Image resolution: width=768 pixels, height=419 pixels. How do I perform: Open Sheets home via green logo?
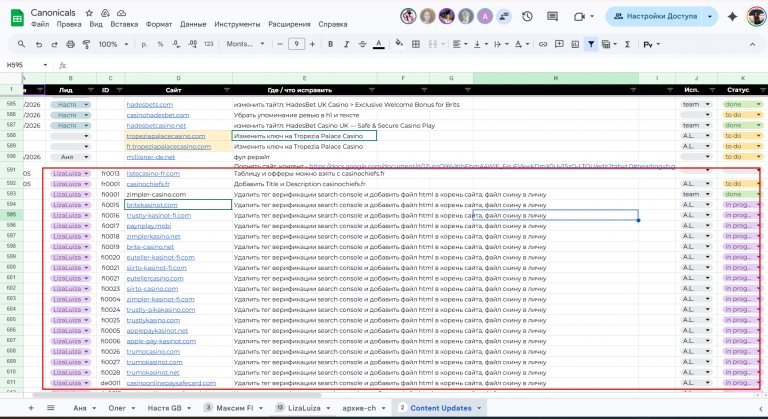pyautogui.click(x=17, y=18)
